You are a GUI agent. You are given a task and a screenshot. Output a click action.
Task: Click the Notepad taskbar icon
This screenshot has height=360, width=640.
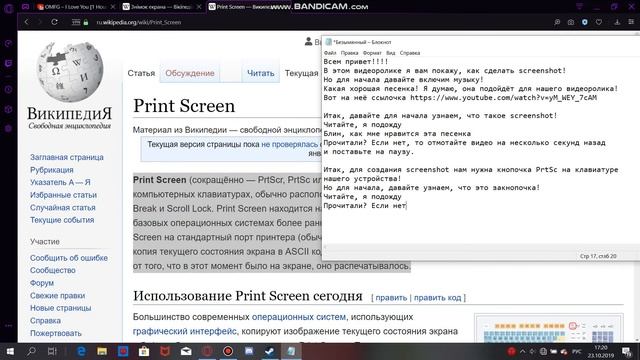click(x=291, y=351)
